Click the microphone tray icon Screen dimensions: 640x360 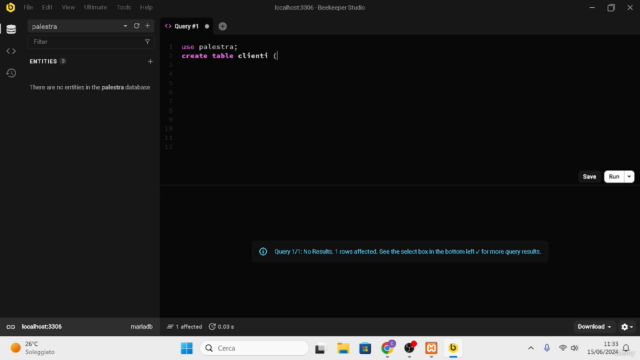click(x=547, y=348)
